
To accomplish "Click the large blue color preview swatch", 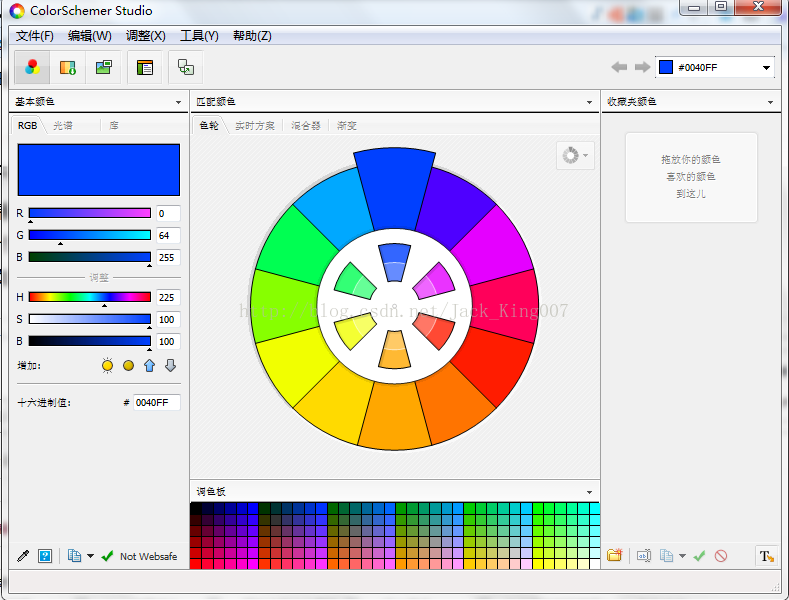I will click(99, 170).
